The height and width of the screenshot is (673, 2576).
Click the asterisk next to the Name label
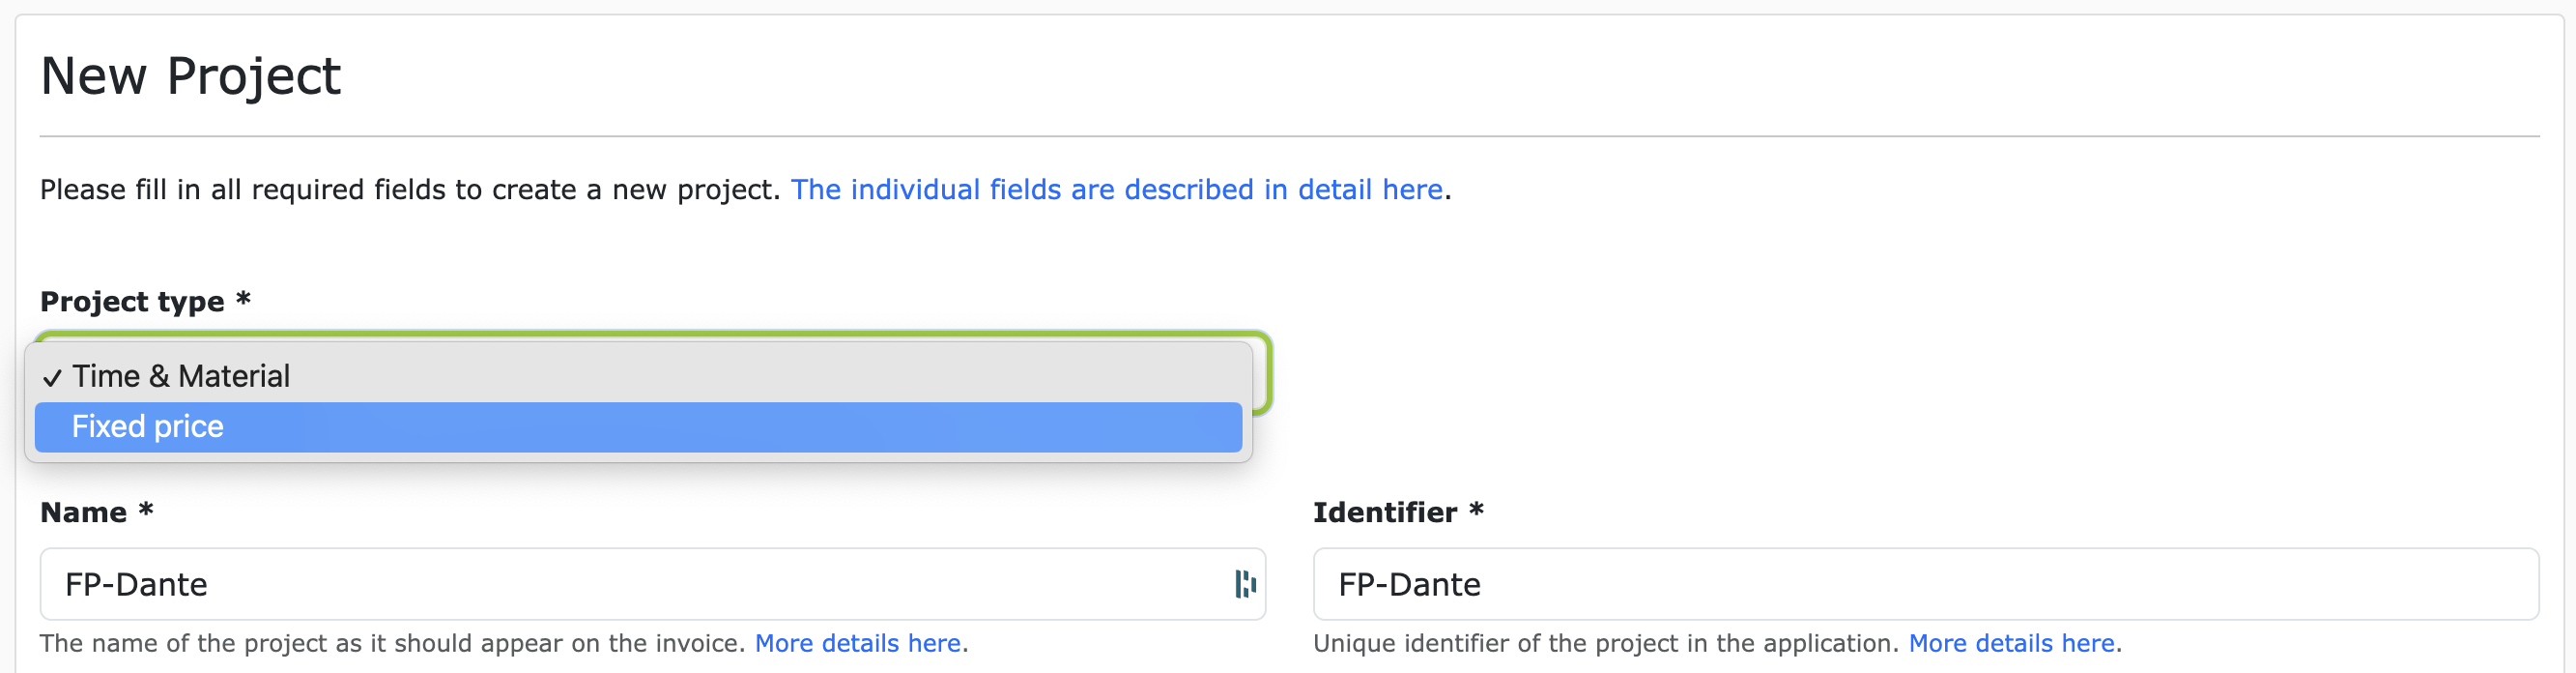pos(146,510)
